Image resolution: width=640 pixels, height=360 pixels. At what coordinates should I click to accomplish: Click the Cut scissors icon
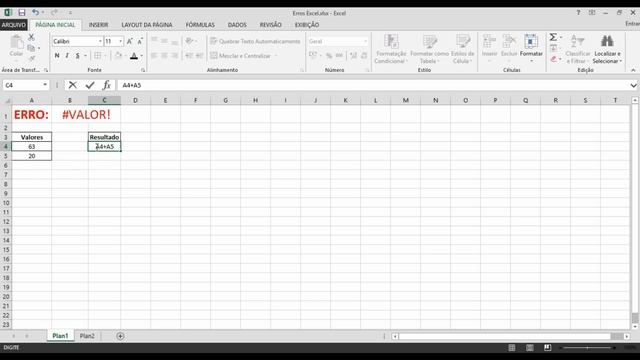(31, 38)
